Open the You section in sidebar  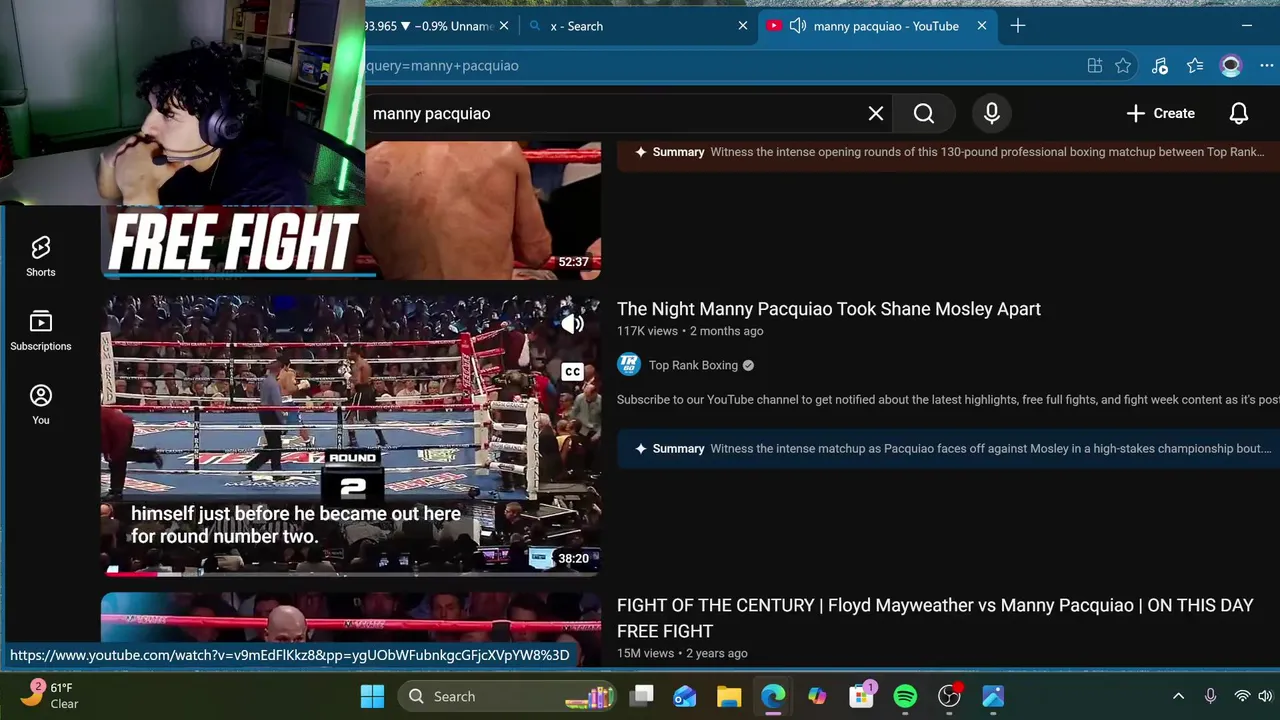click(x=41, y=405)
